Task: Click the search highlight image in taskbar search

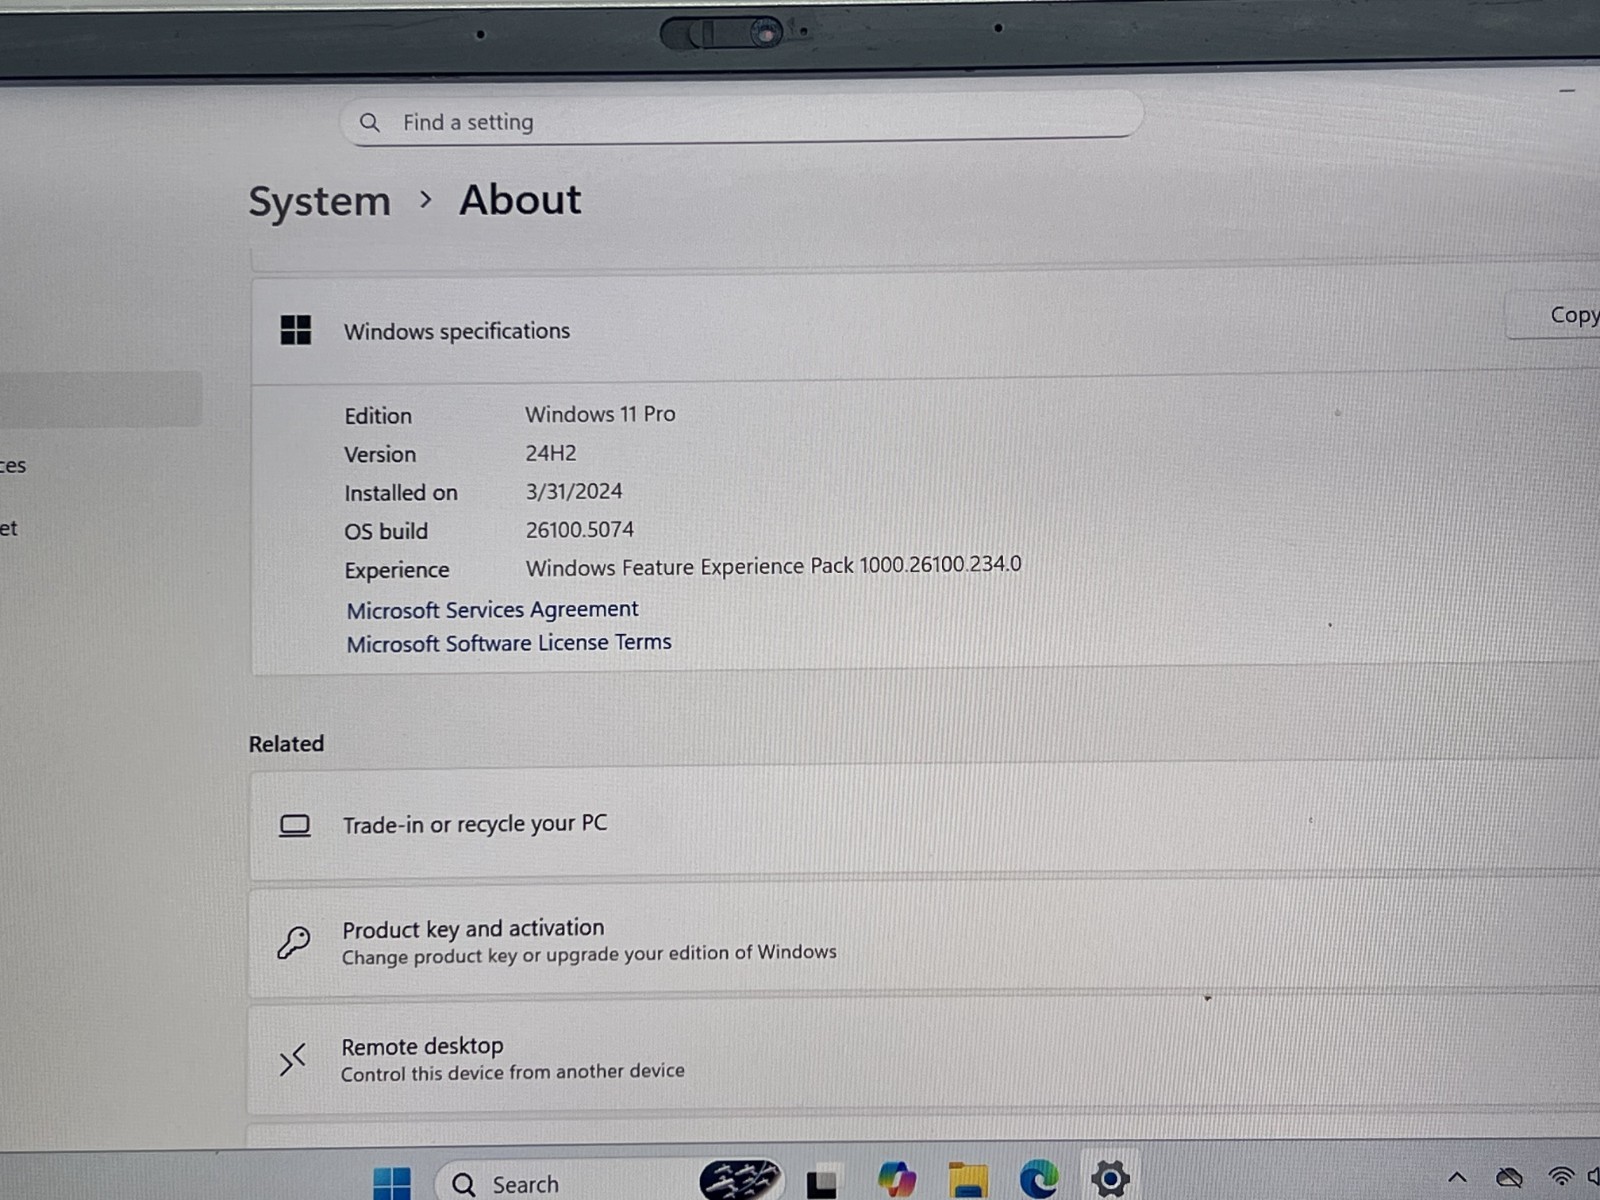Action: [x=739, y=1180]
